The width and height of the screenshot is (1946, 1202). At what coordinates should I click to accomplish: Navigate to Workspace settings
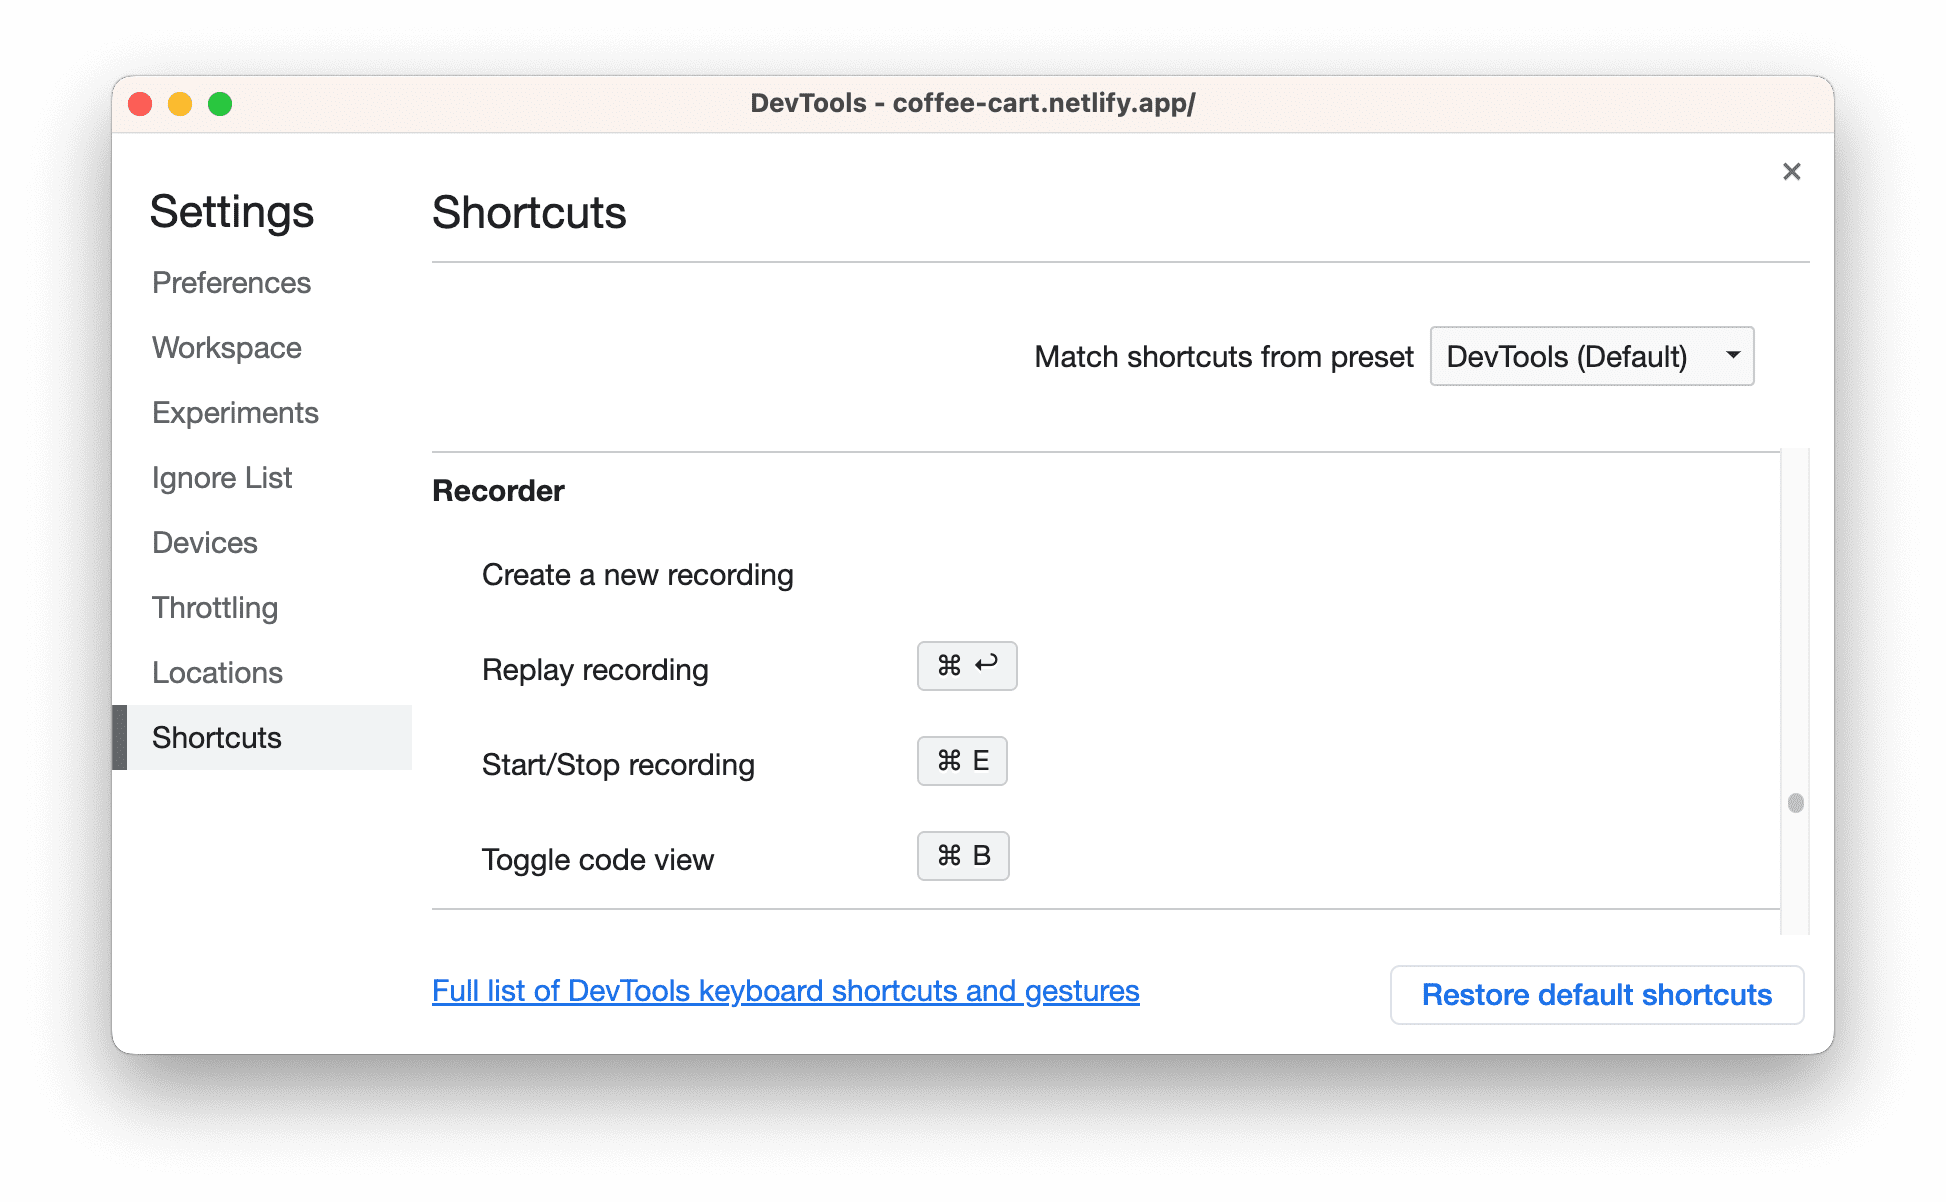click(227, 346)
